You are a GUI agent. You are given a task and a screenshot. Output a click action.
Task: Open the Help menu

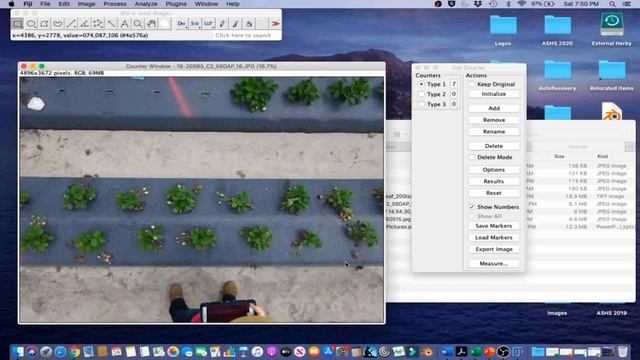tap(233, 4)
